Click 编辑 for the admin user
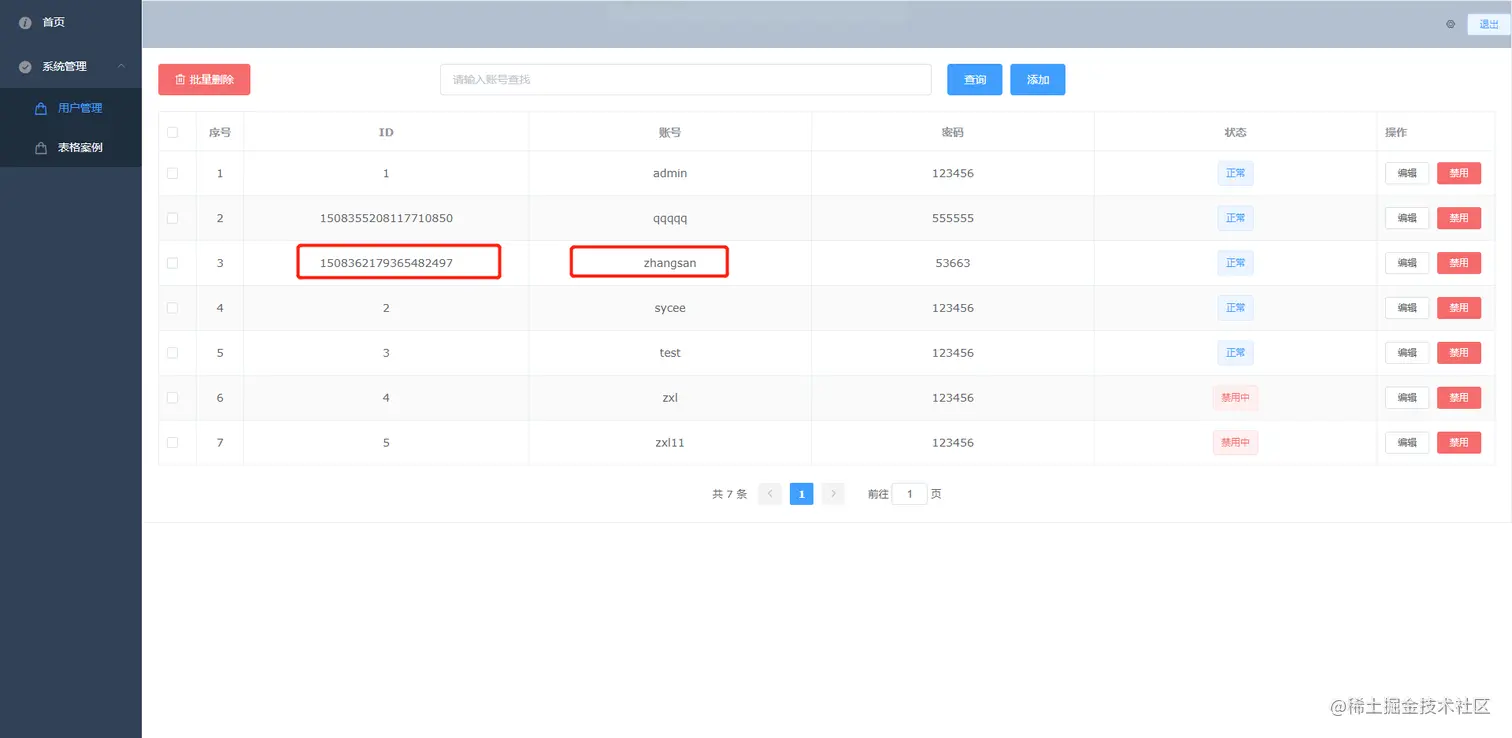The image size is (1512, 738). pyautogui.click(x=1407, y=173)
